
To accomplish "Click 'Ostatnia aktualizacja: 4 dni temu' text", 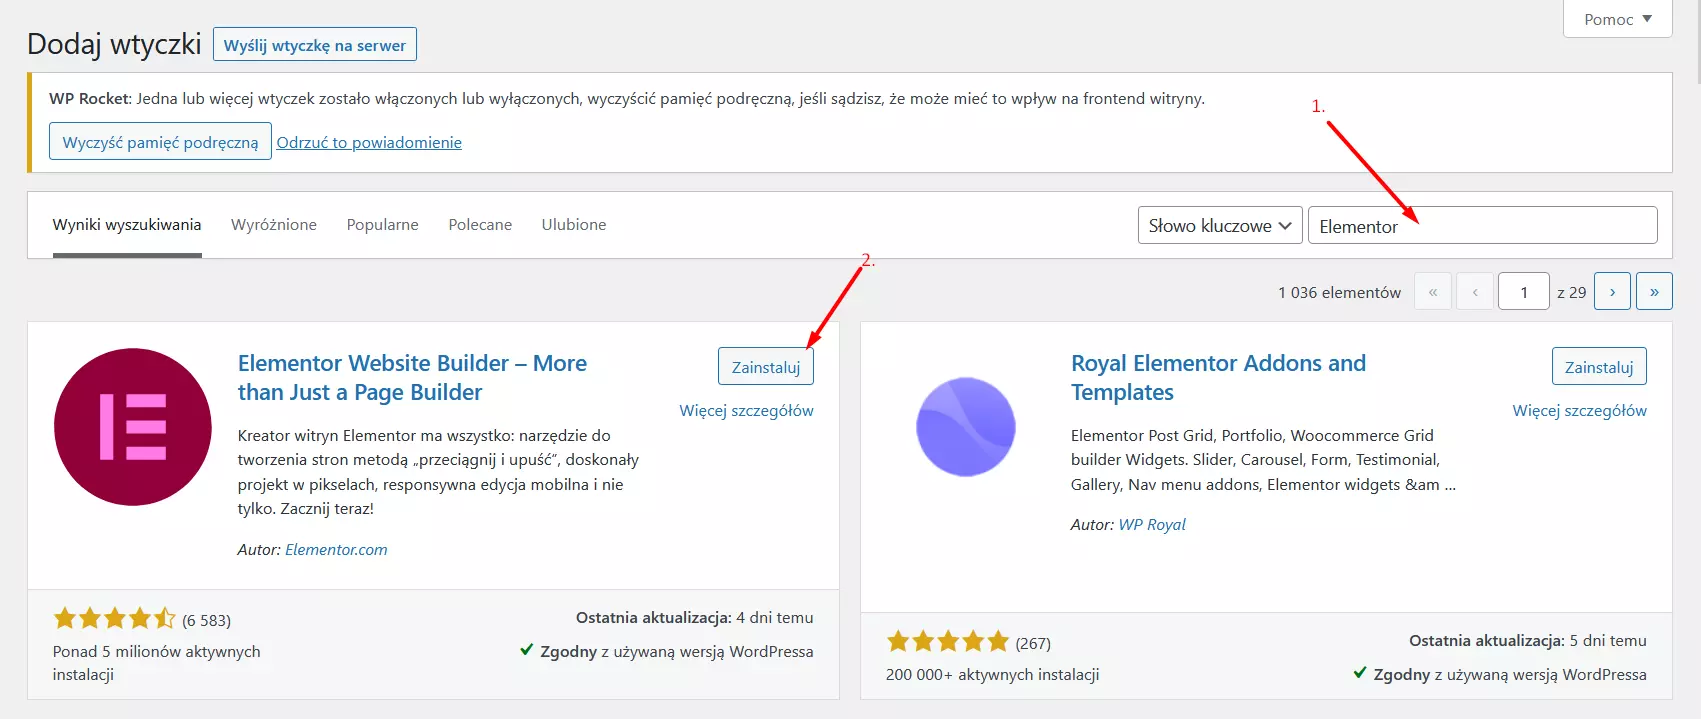I will click(694, 618).
